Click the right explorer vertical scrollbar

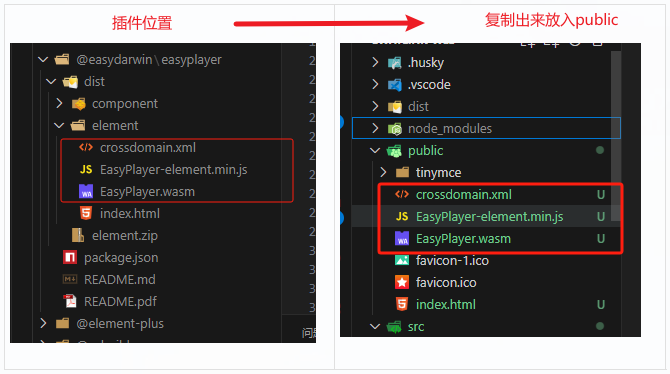coord(616,136)
